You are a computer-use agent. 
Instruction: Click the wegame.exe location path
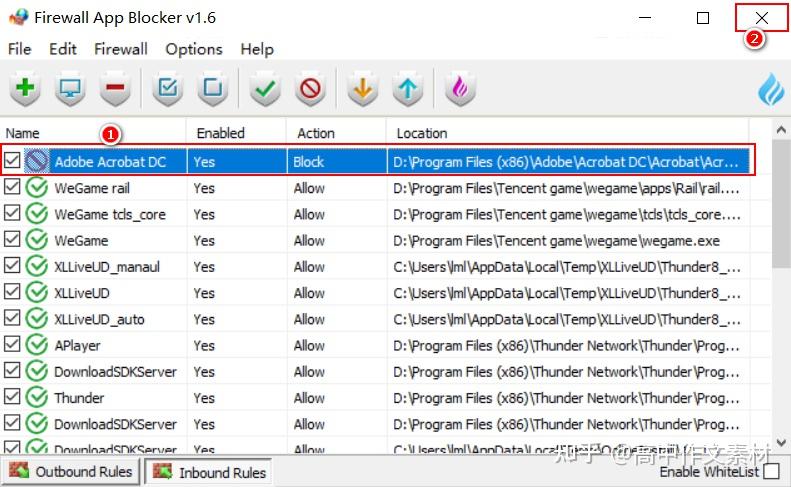[556, 241]
